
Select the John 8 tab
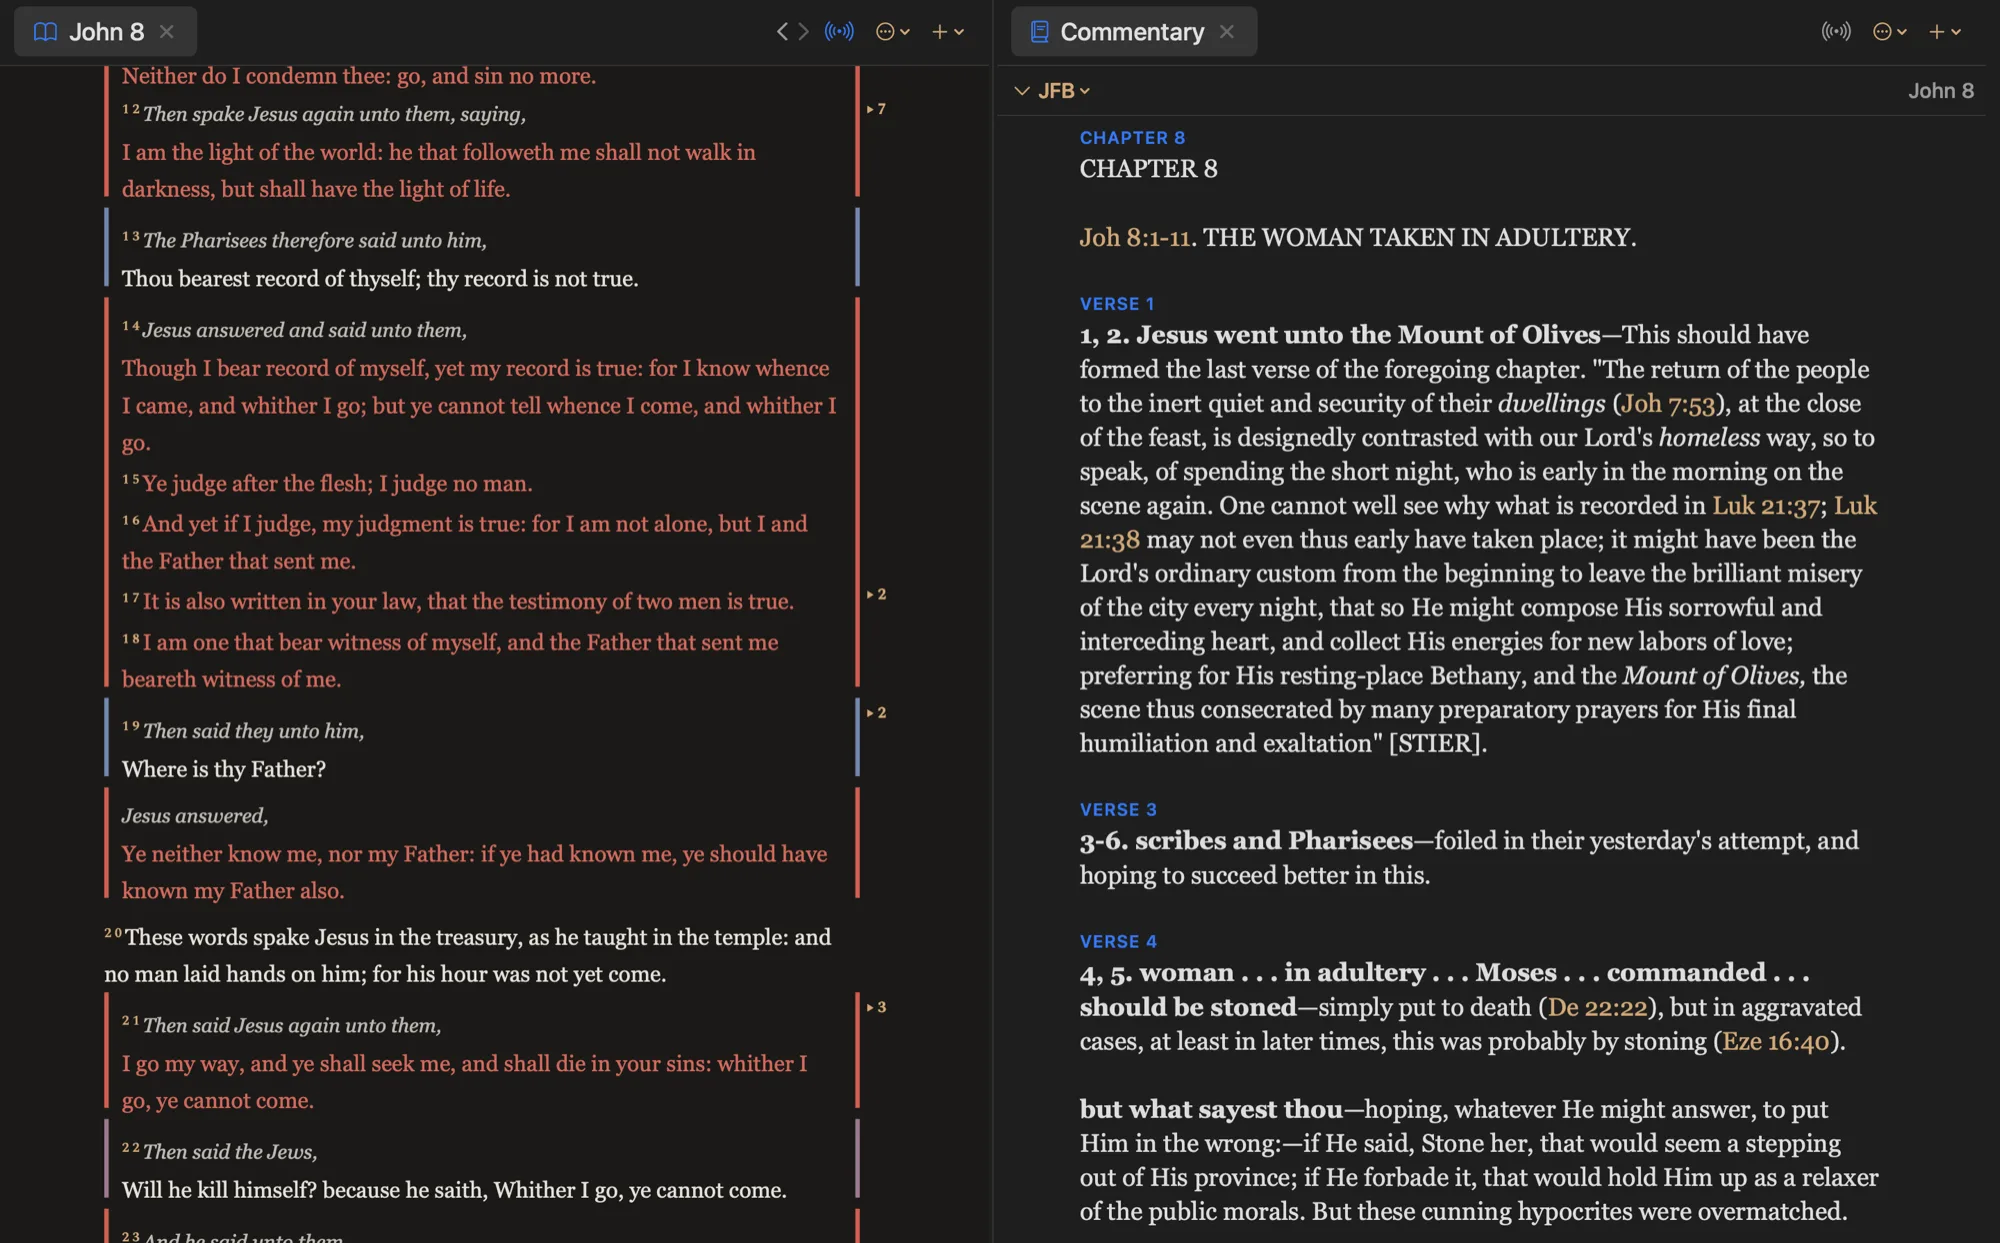point(105,32)
